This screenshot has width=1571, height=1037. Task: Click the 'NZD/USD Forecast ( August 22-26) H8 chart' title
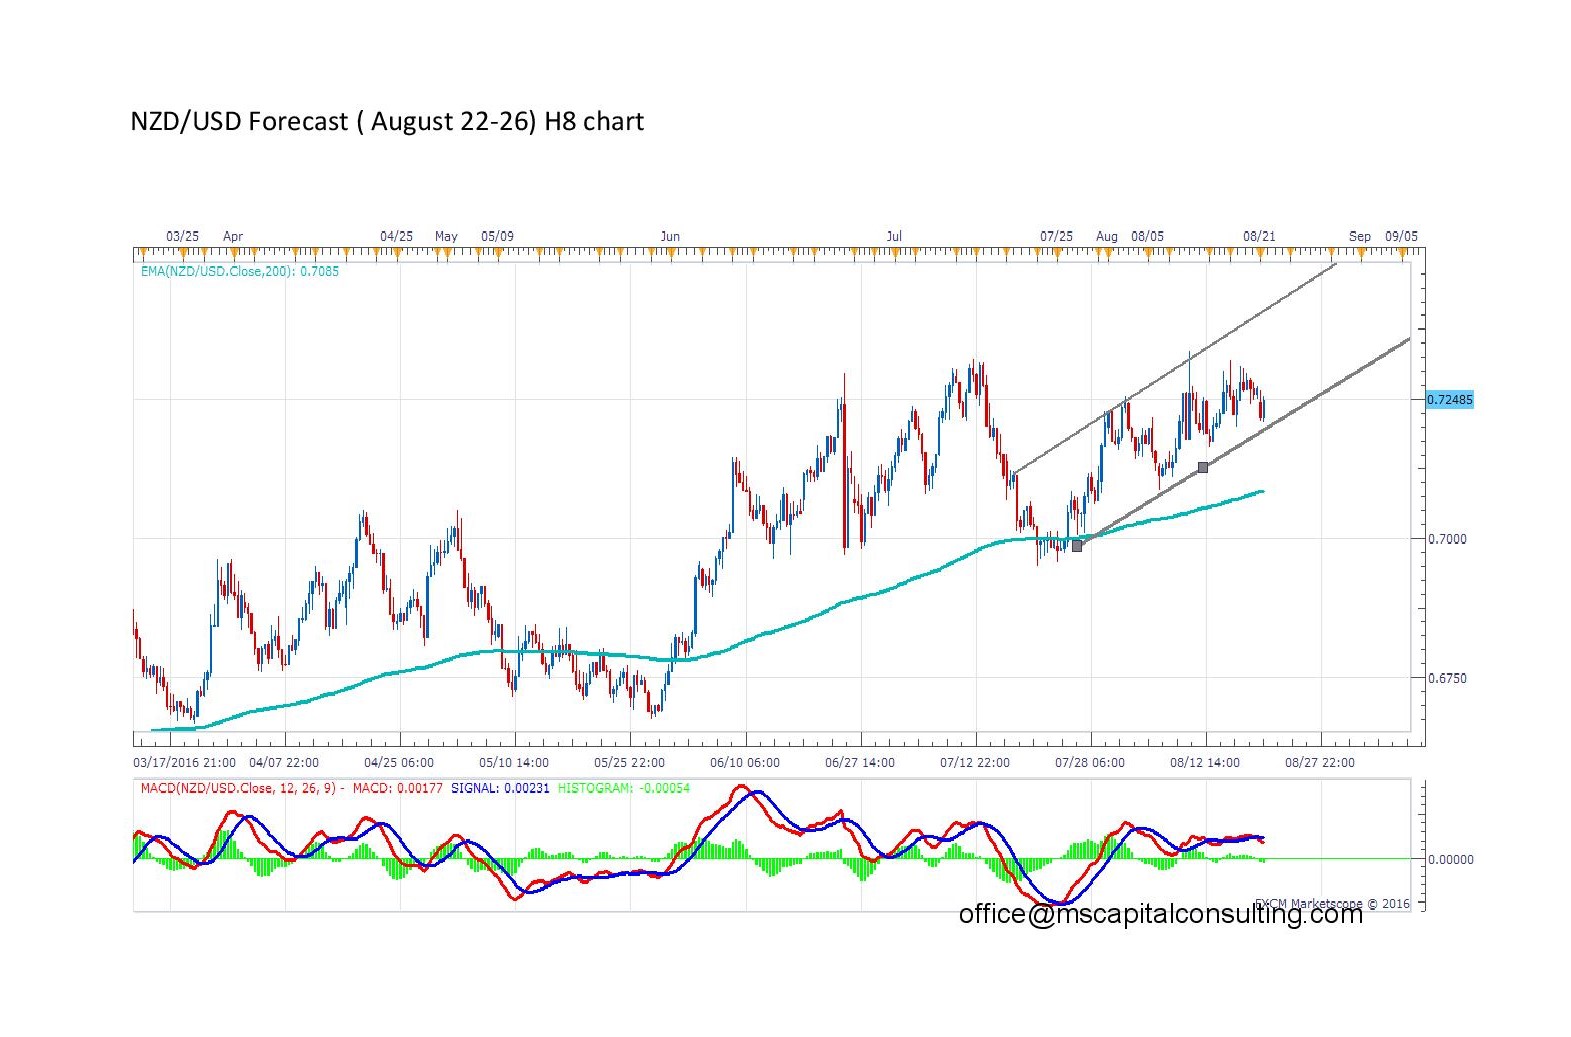[387, 121]
